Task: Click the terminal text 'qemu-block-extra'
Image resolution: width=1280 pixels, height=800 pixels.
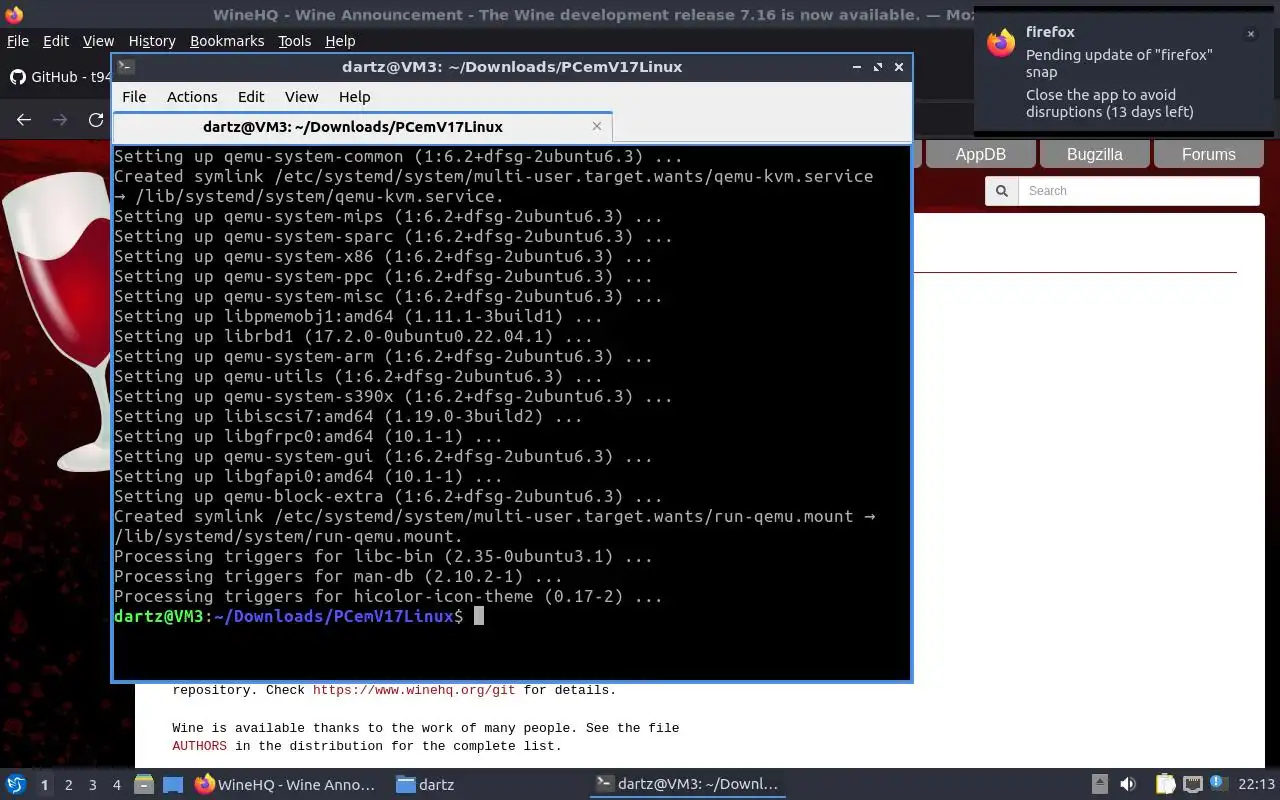Action: pos(303,496)
